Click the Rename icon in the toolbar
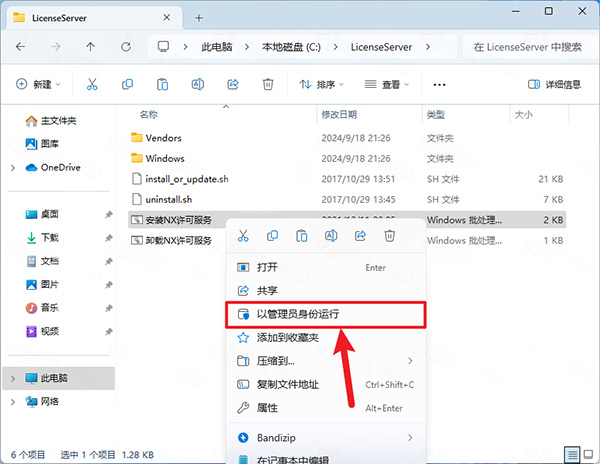600x464 pixels. [x=197, y=84]
